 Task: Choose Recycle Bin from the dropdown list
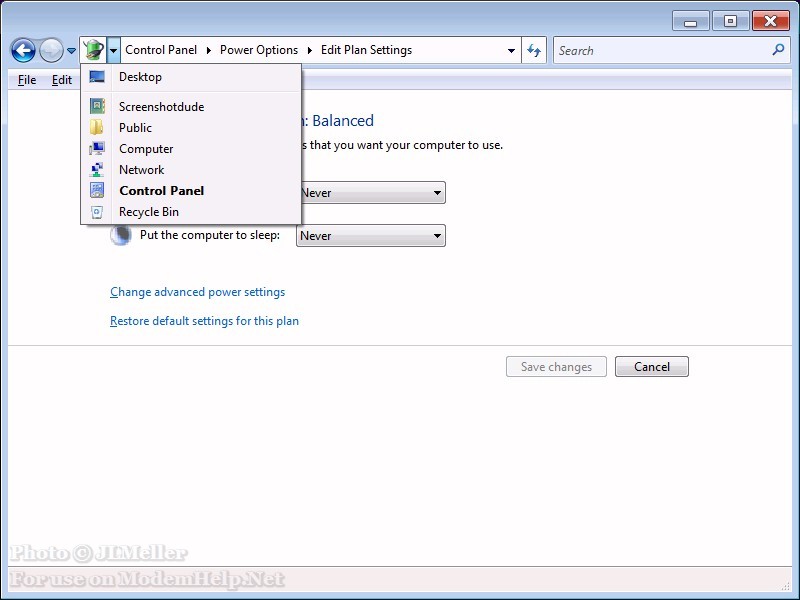[191, 212]
